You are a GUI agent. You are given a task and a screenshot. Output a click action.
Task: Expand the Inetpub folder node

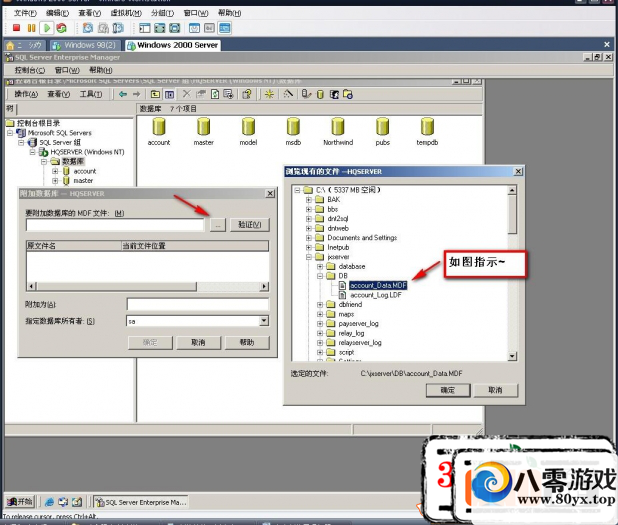pyautogui.click(x=309, y=248)
